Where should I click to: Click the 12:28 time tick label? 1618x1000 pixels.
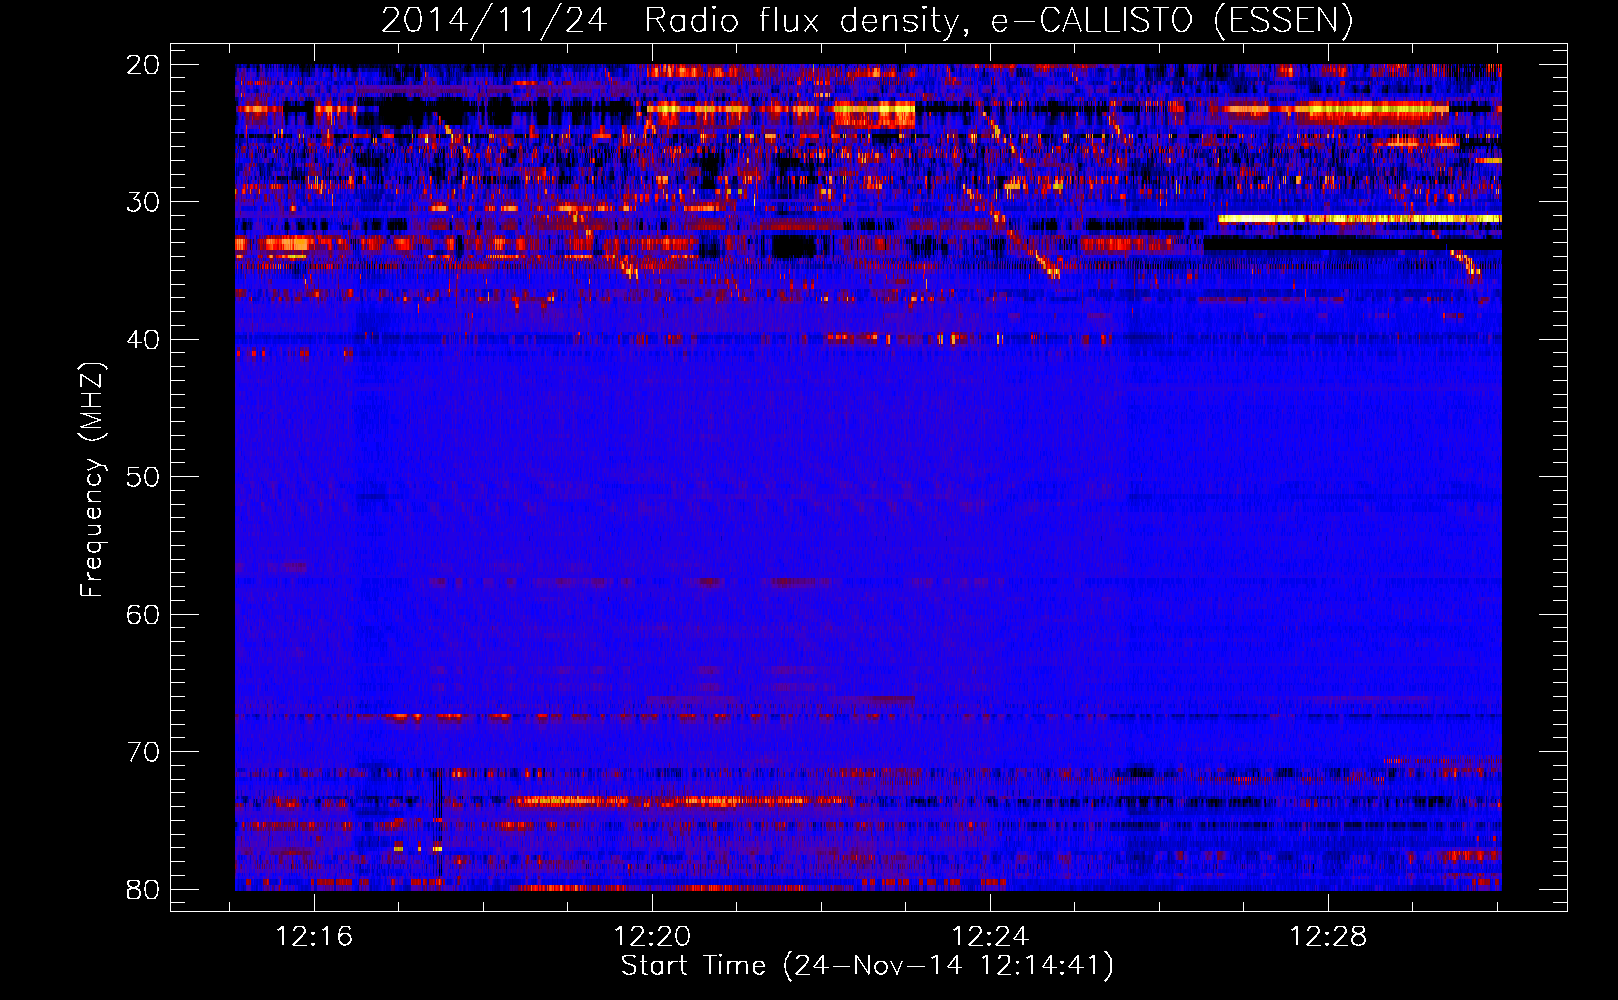(x=1328, y=937)
